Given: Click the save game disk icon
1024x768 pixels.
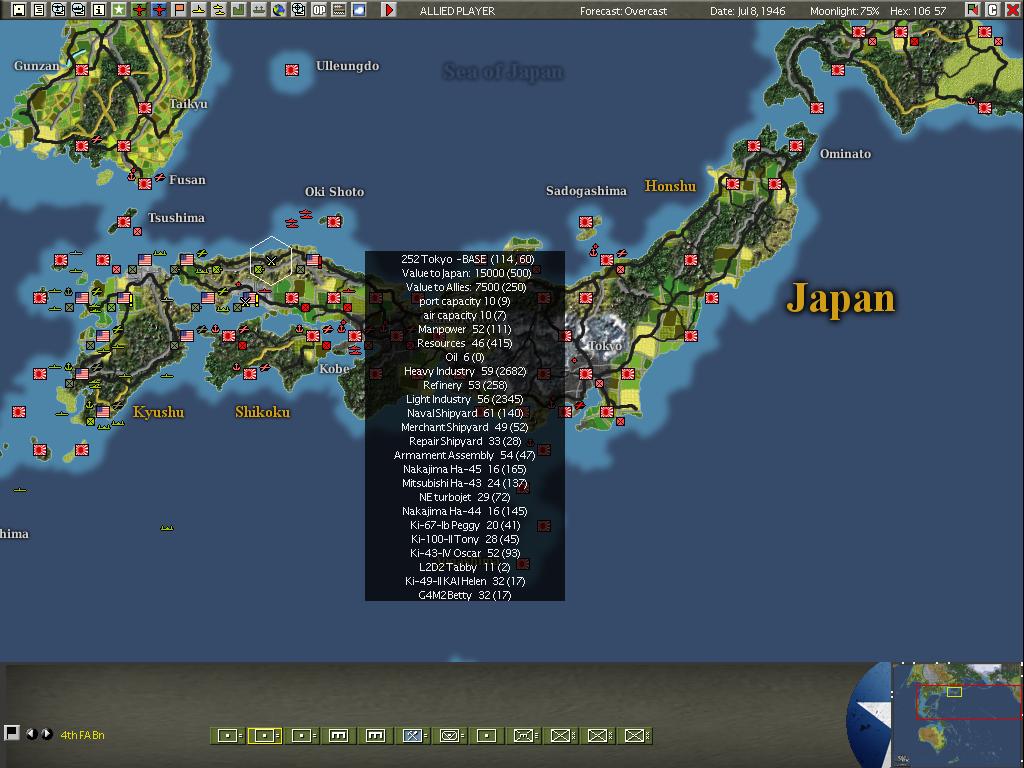Looking at the screenshot, I should (x=19, y=10).
